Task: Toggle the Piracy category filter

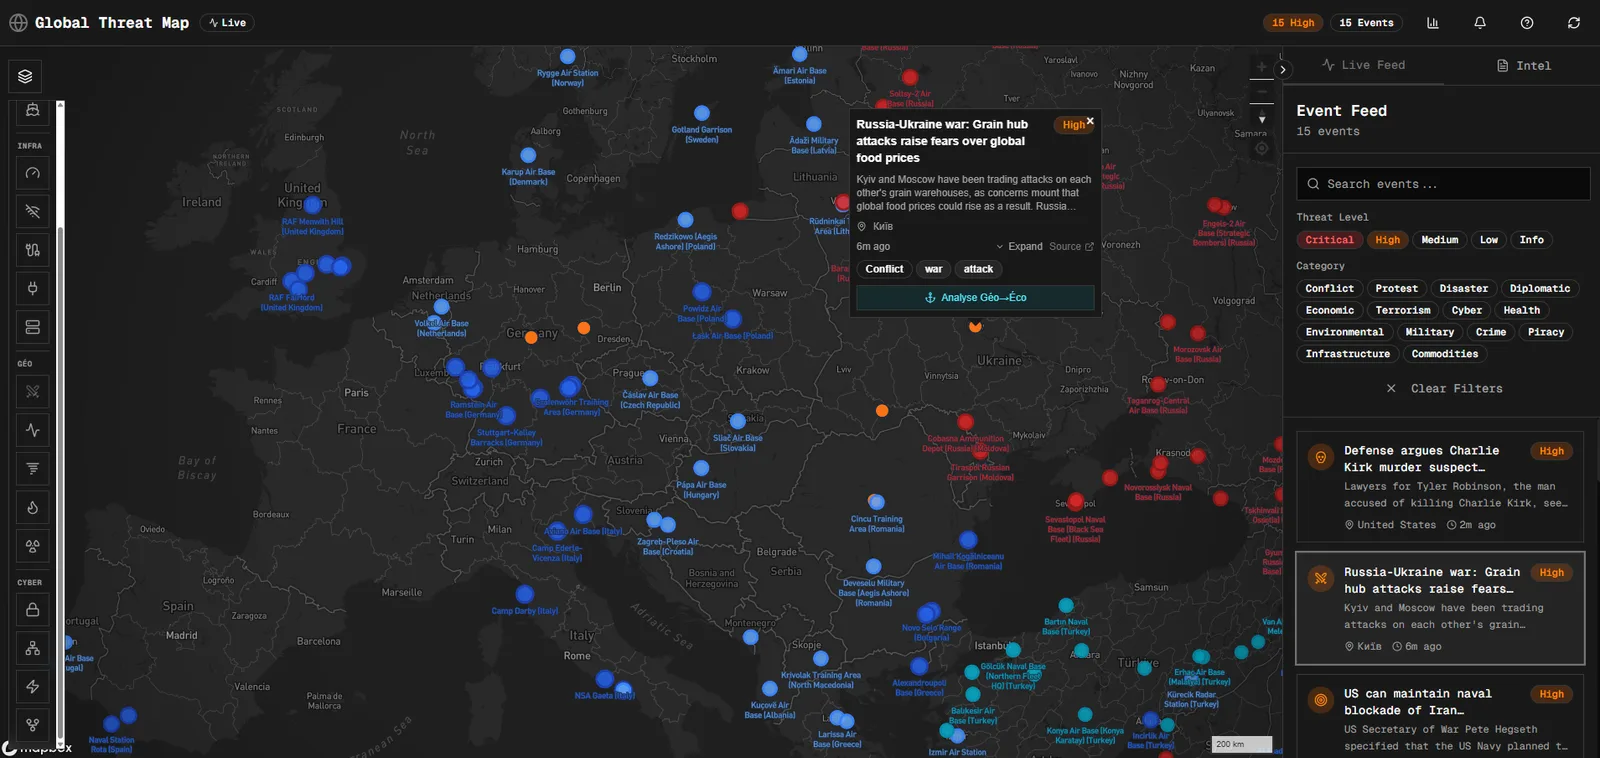Action: click(x=1545, y=333)
